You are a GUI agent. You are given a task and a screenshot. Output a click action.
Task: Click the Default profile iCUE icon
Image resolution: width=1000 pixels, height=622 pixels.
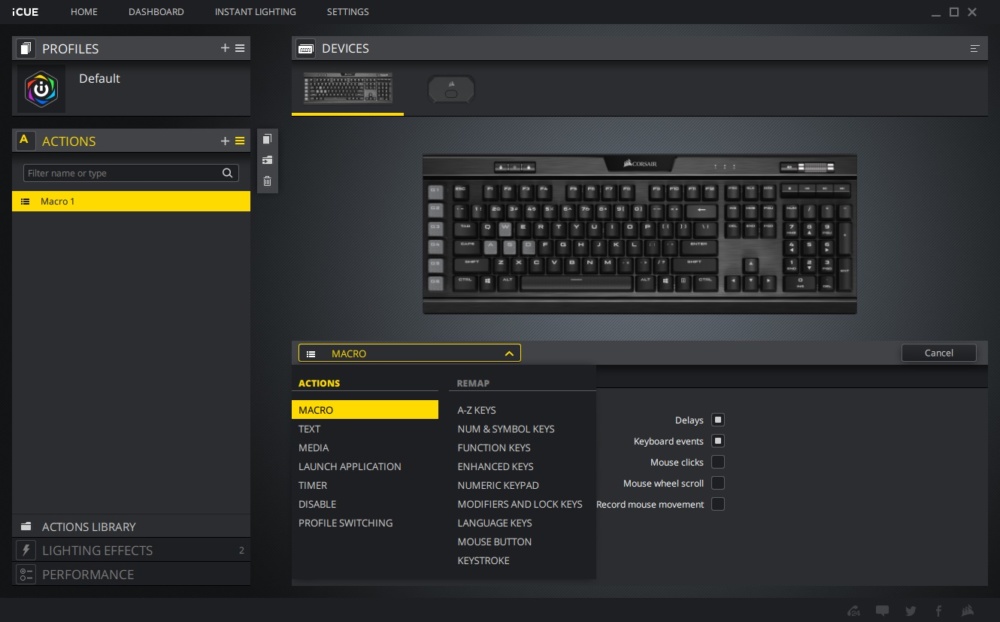pyautogui.click(x=41, y=89)
